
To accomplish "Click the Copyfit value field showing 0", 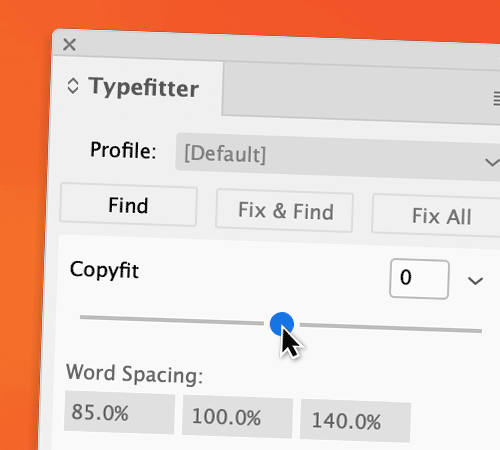I will pyautogui.click(x=419, y=279).
